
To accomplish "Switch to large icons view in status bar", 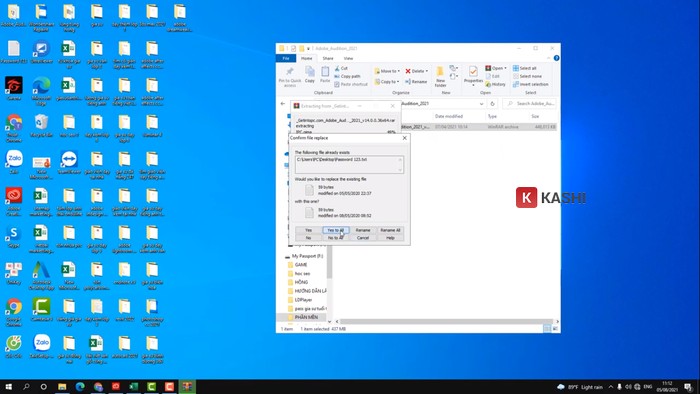I will pyautogui.click(x=555, y=329).
